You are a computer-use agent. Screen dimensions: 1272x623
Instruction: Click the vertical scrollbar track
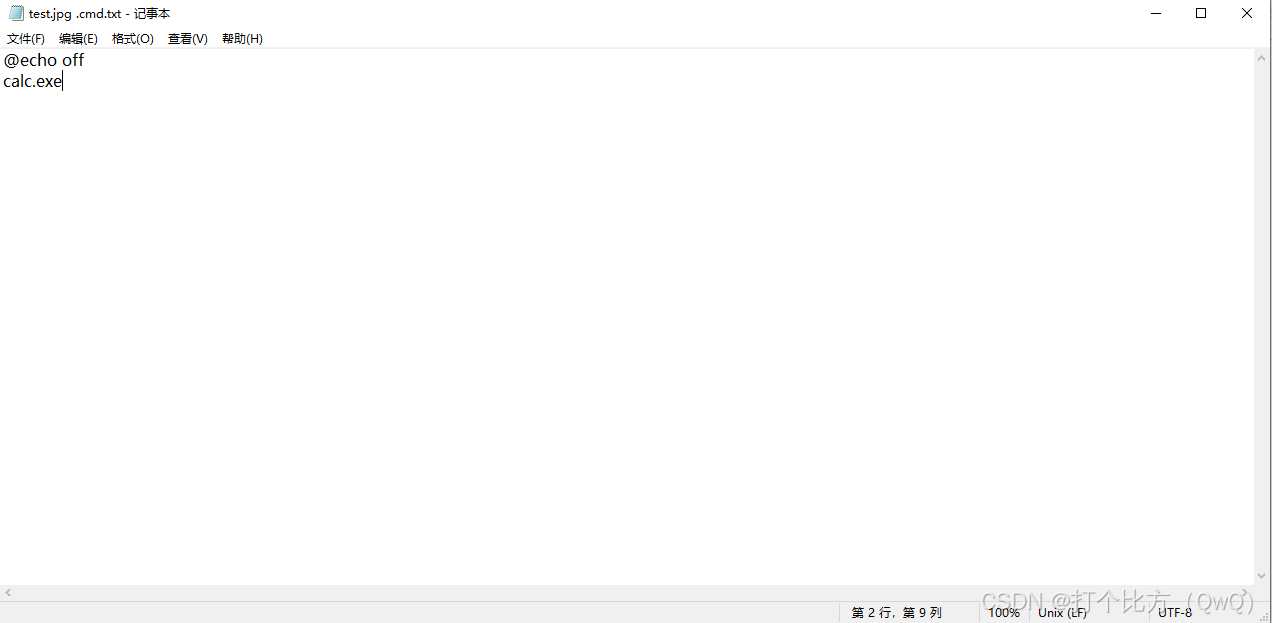click(x=1262, y=318)
